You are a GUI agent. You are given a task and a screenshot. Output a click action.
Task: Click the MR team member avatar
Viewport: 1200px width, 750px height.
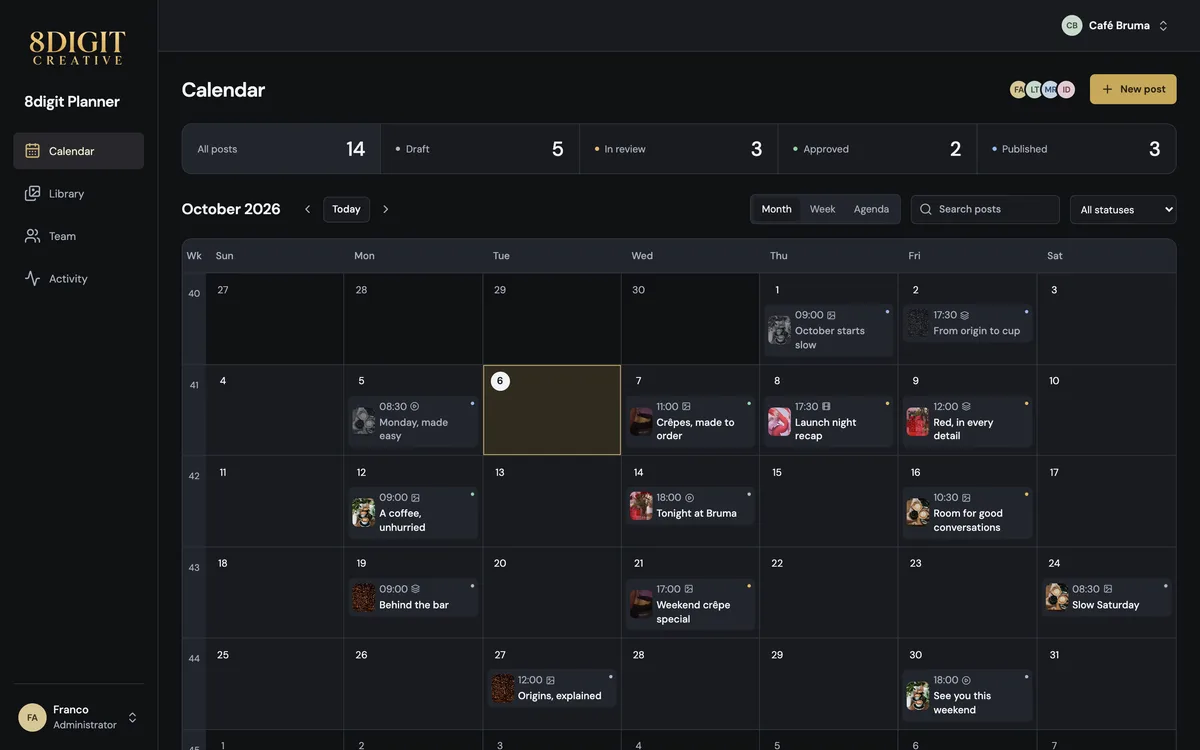click(1050, 89)
